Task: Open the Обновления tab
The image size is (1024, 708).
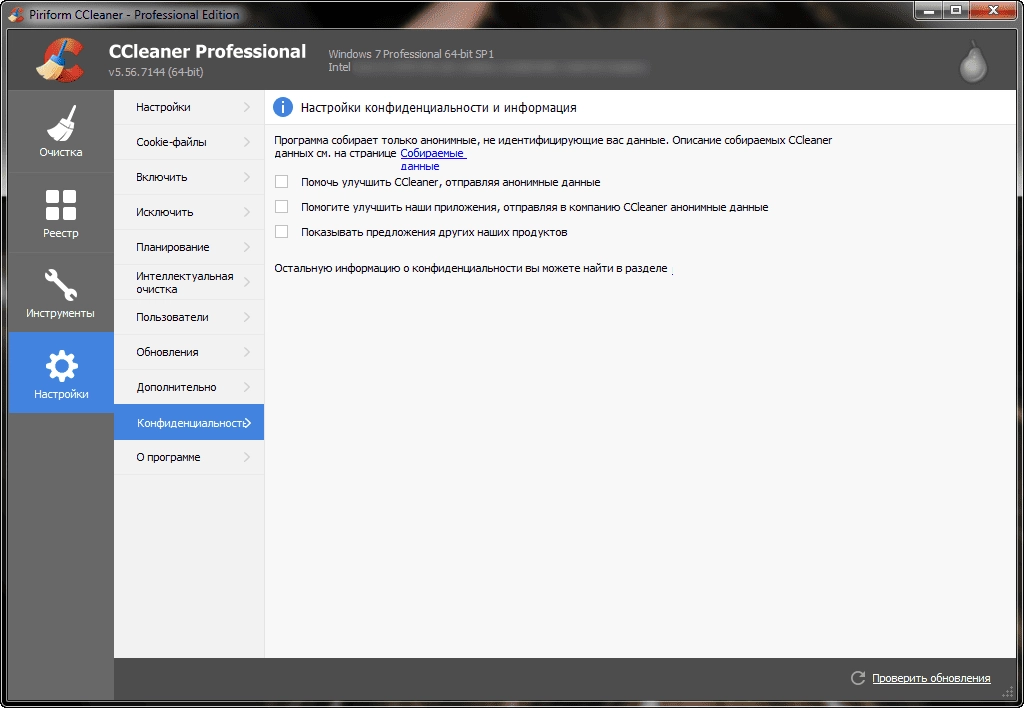Action: click(x=189, y=352)
